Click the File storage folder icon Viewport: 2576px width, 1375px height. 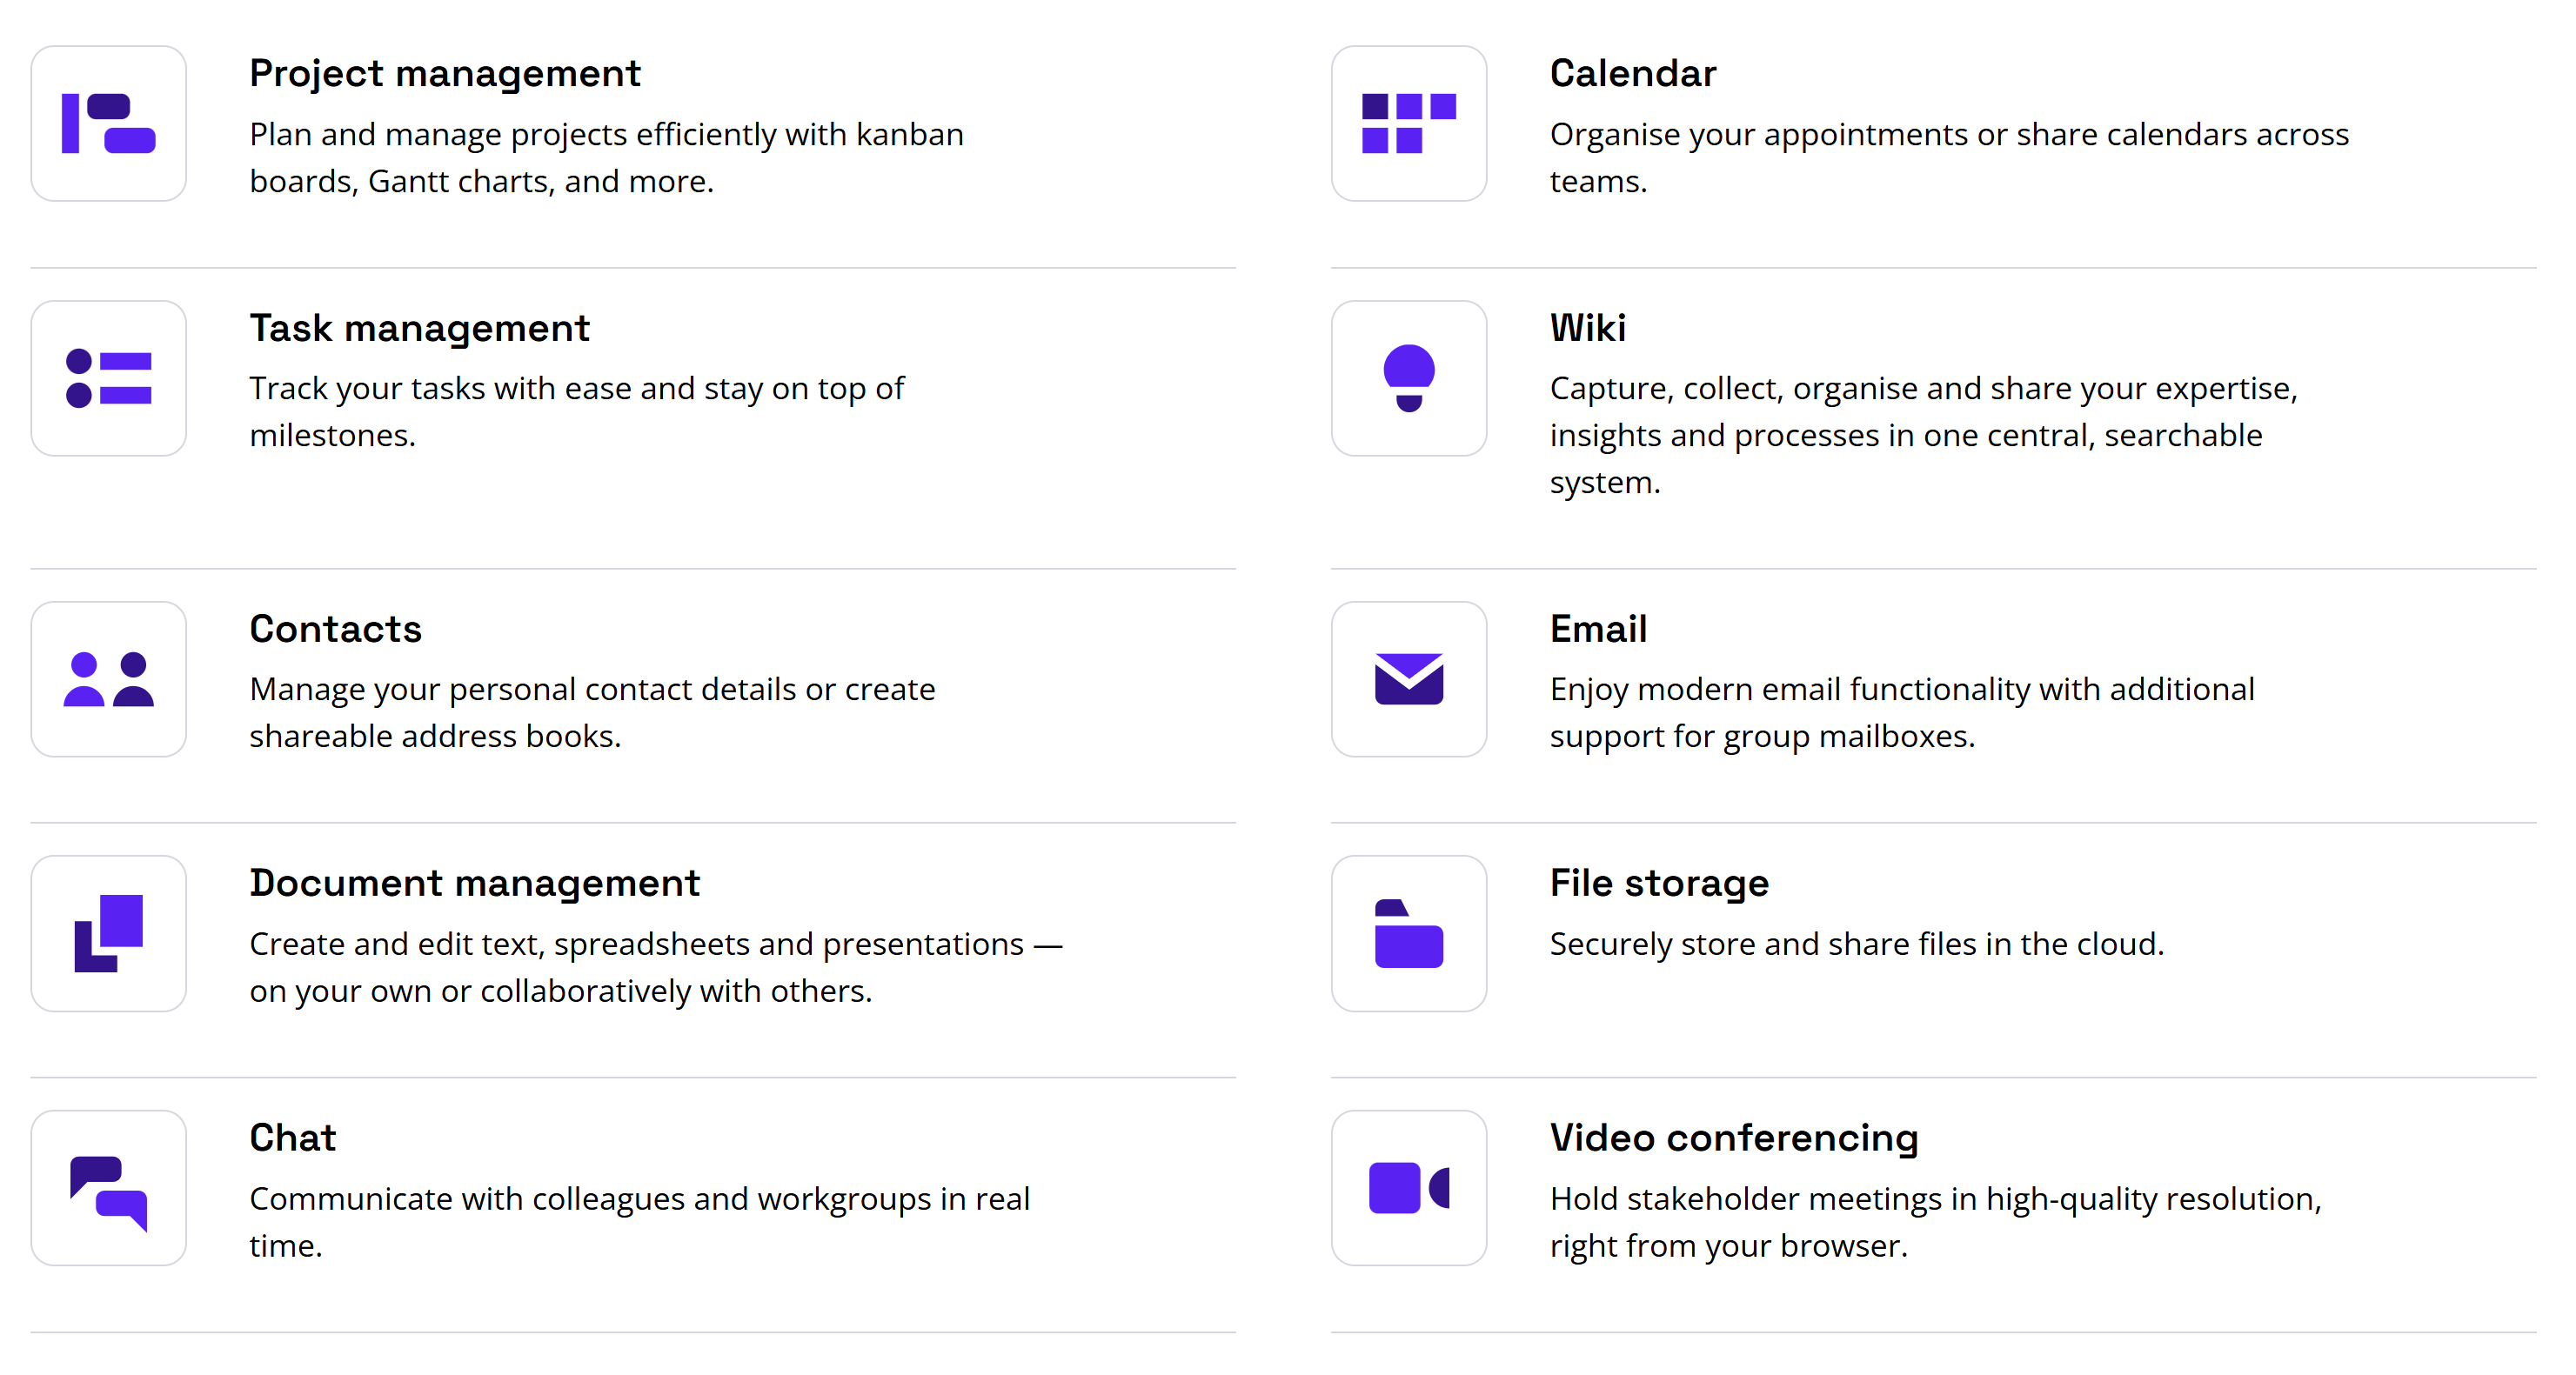click(1408, 933)
